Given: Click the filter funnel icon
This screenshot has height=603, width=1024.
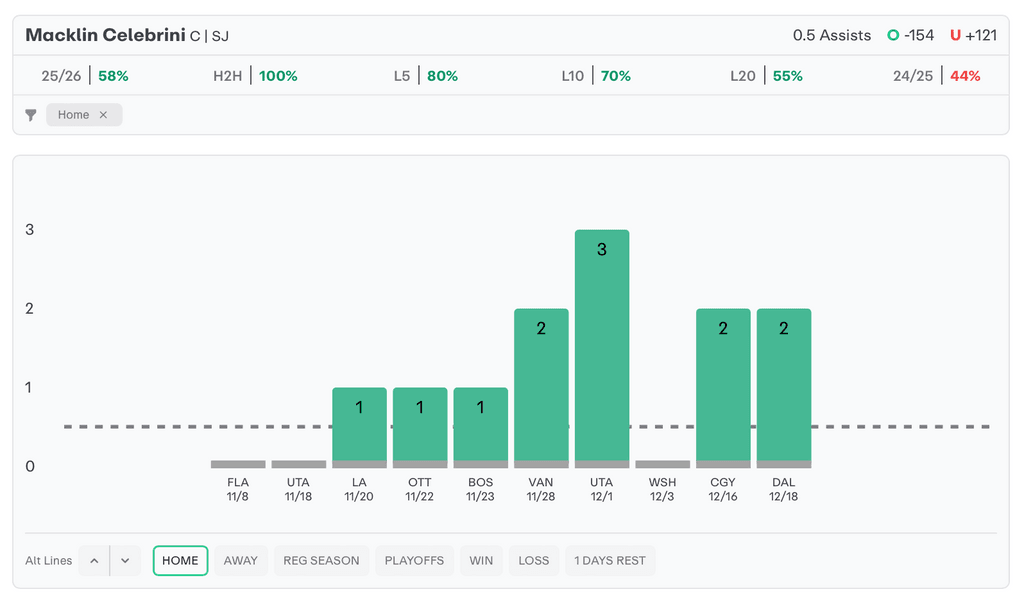Looking at the screenshot, I should 31,115.
